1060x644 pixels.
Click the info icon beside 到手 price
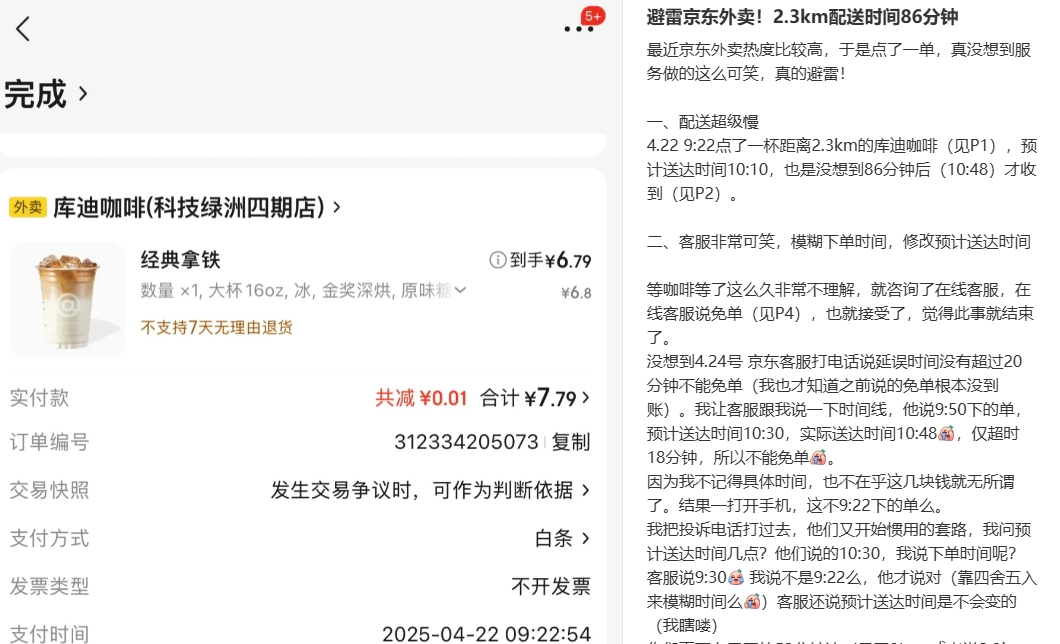(x=497, y=261)
